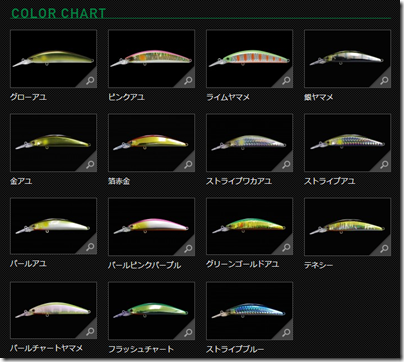Click the ストライプワカアユ color name label

click(x=239, y=181)
